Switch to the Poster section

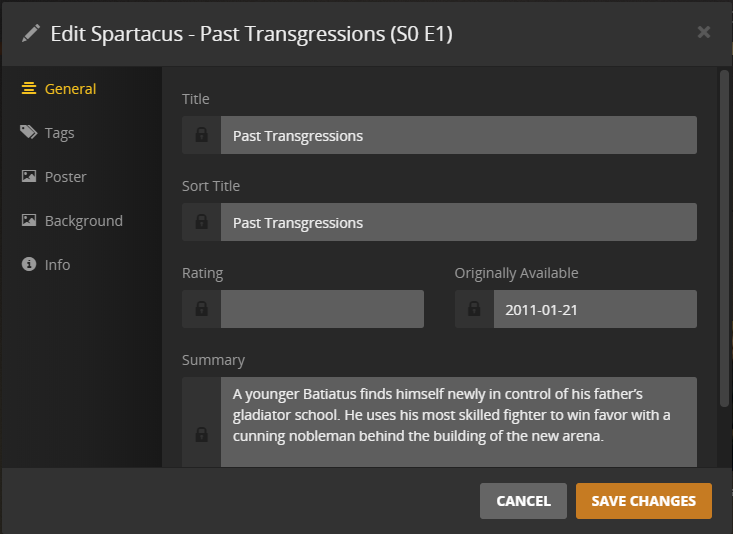[x=65, y=176]
